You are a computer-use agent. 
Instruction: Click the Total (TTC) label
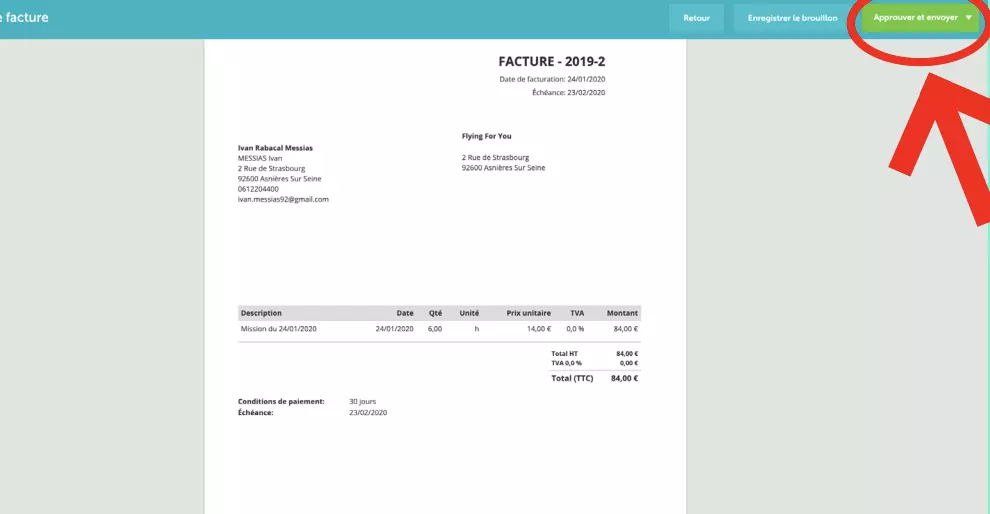pyautogui.click(x=573, y=378)
